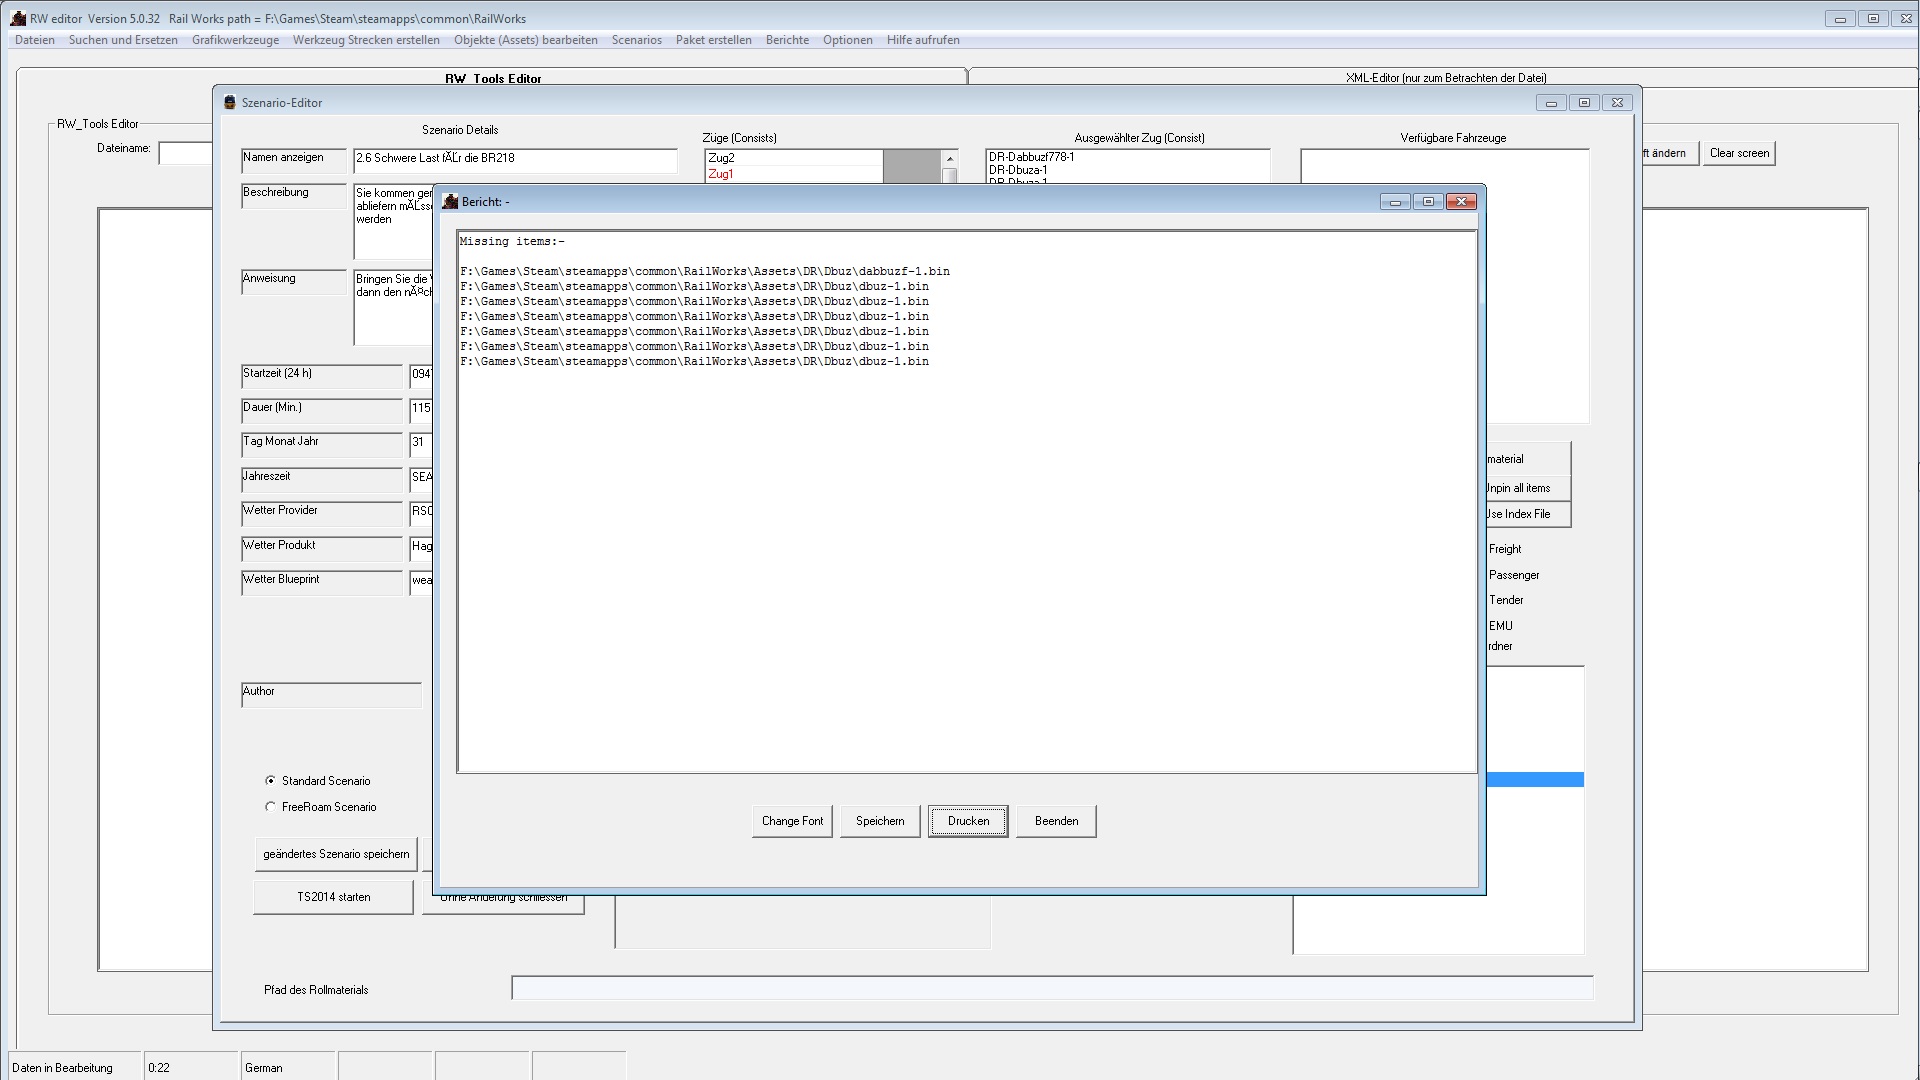Image resolution: width=1920 pixels, height=1080 pixels.
Task: Click the Szenario-Editor title bar icon
Action: (230, 103)
